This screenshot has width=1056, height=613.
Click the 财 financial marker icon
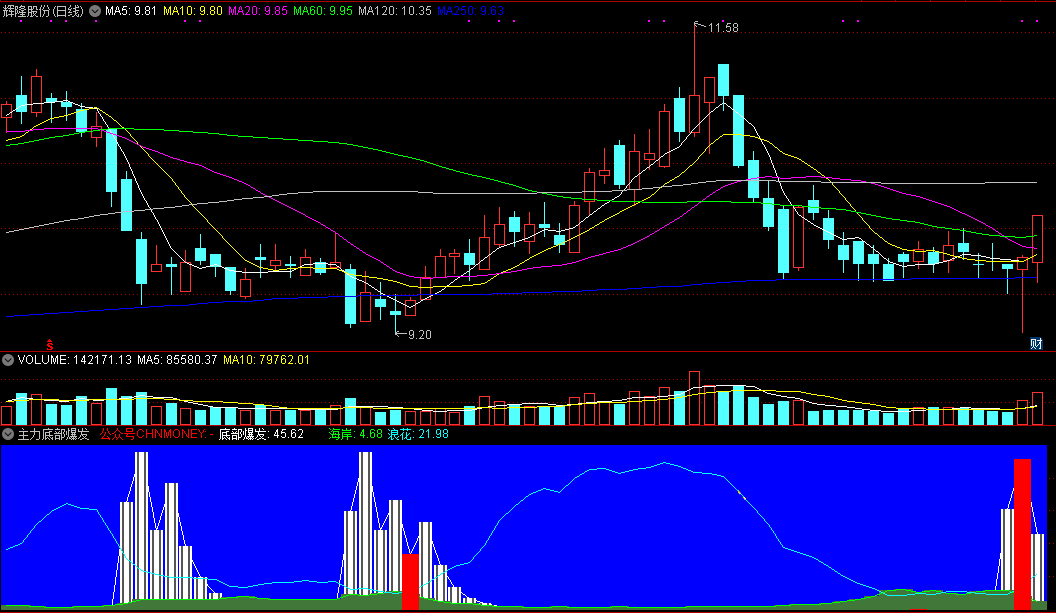pos(1036,344)
